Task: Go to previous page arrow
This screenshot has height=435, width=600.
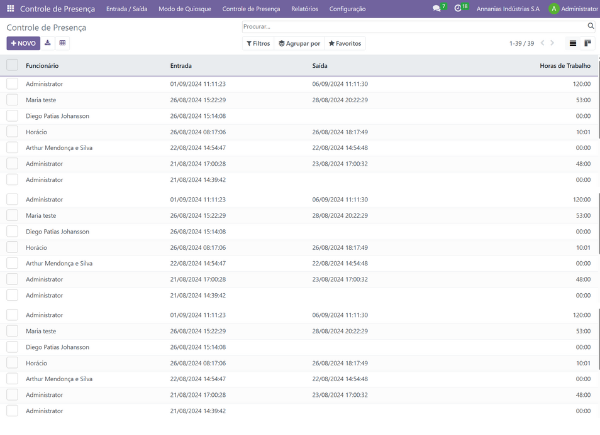Action: coord(542,43)
